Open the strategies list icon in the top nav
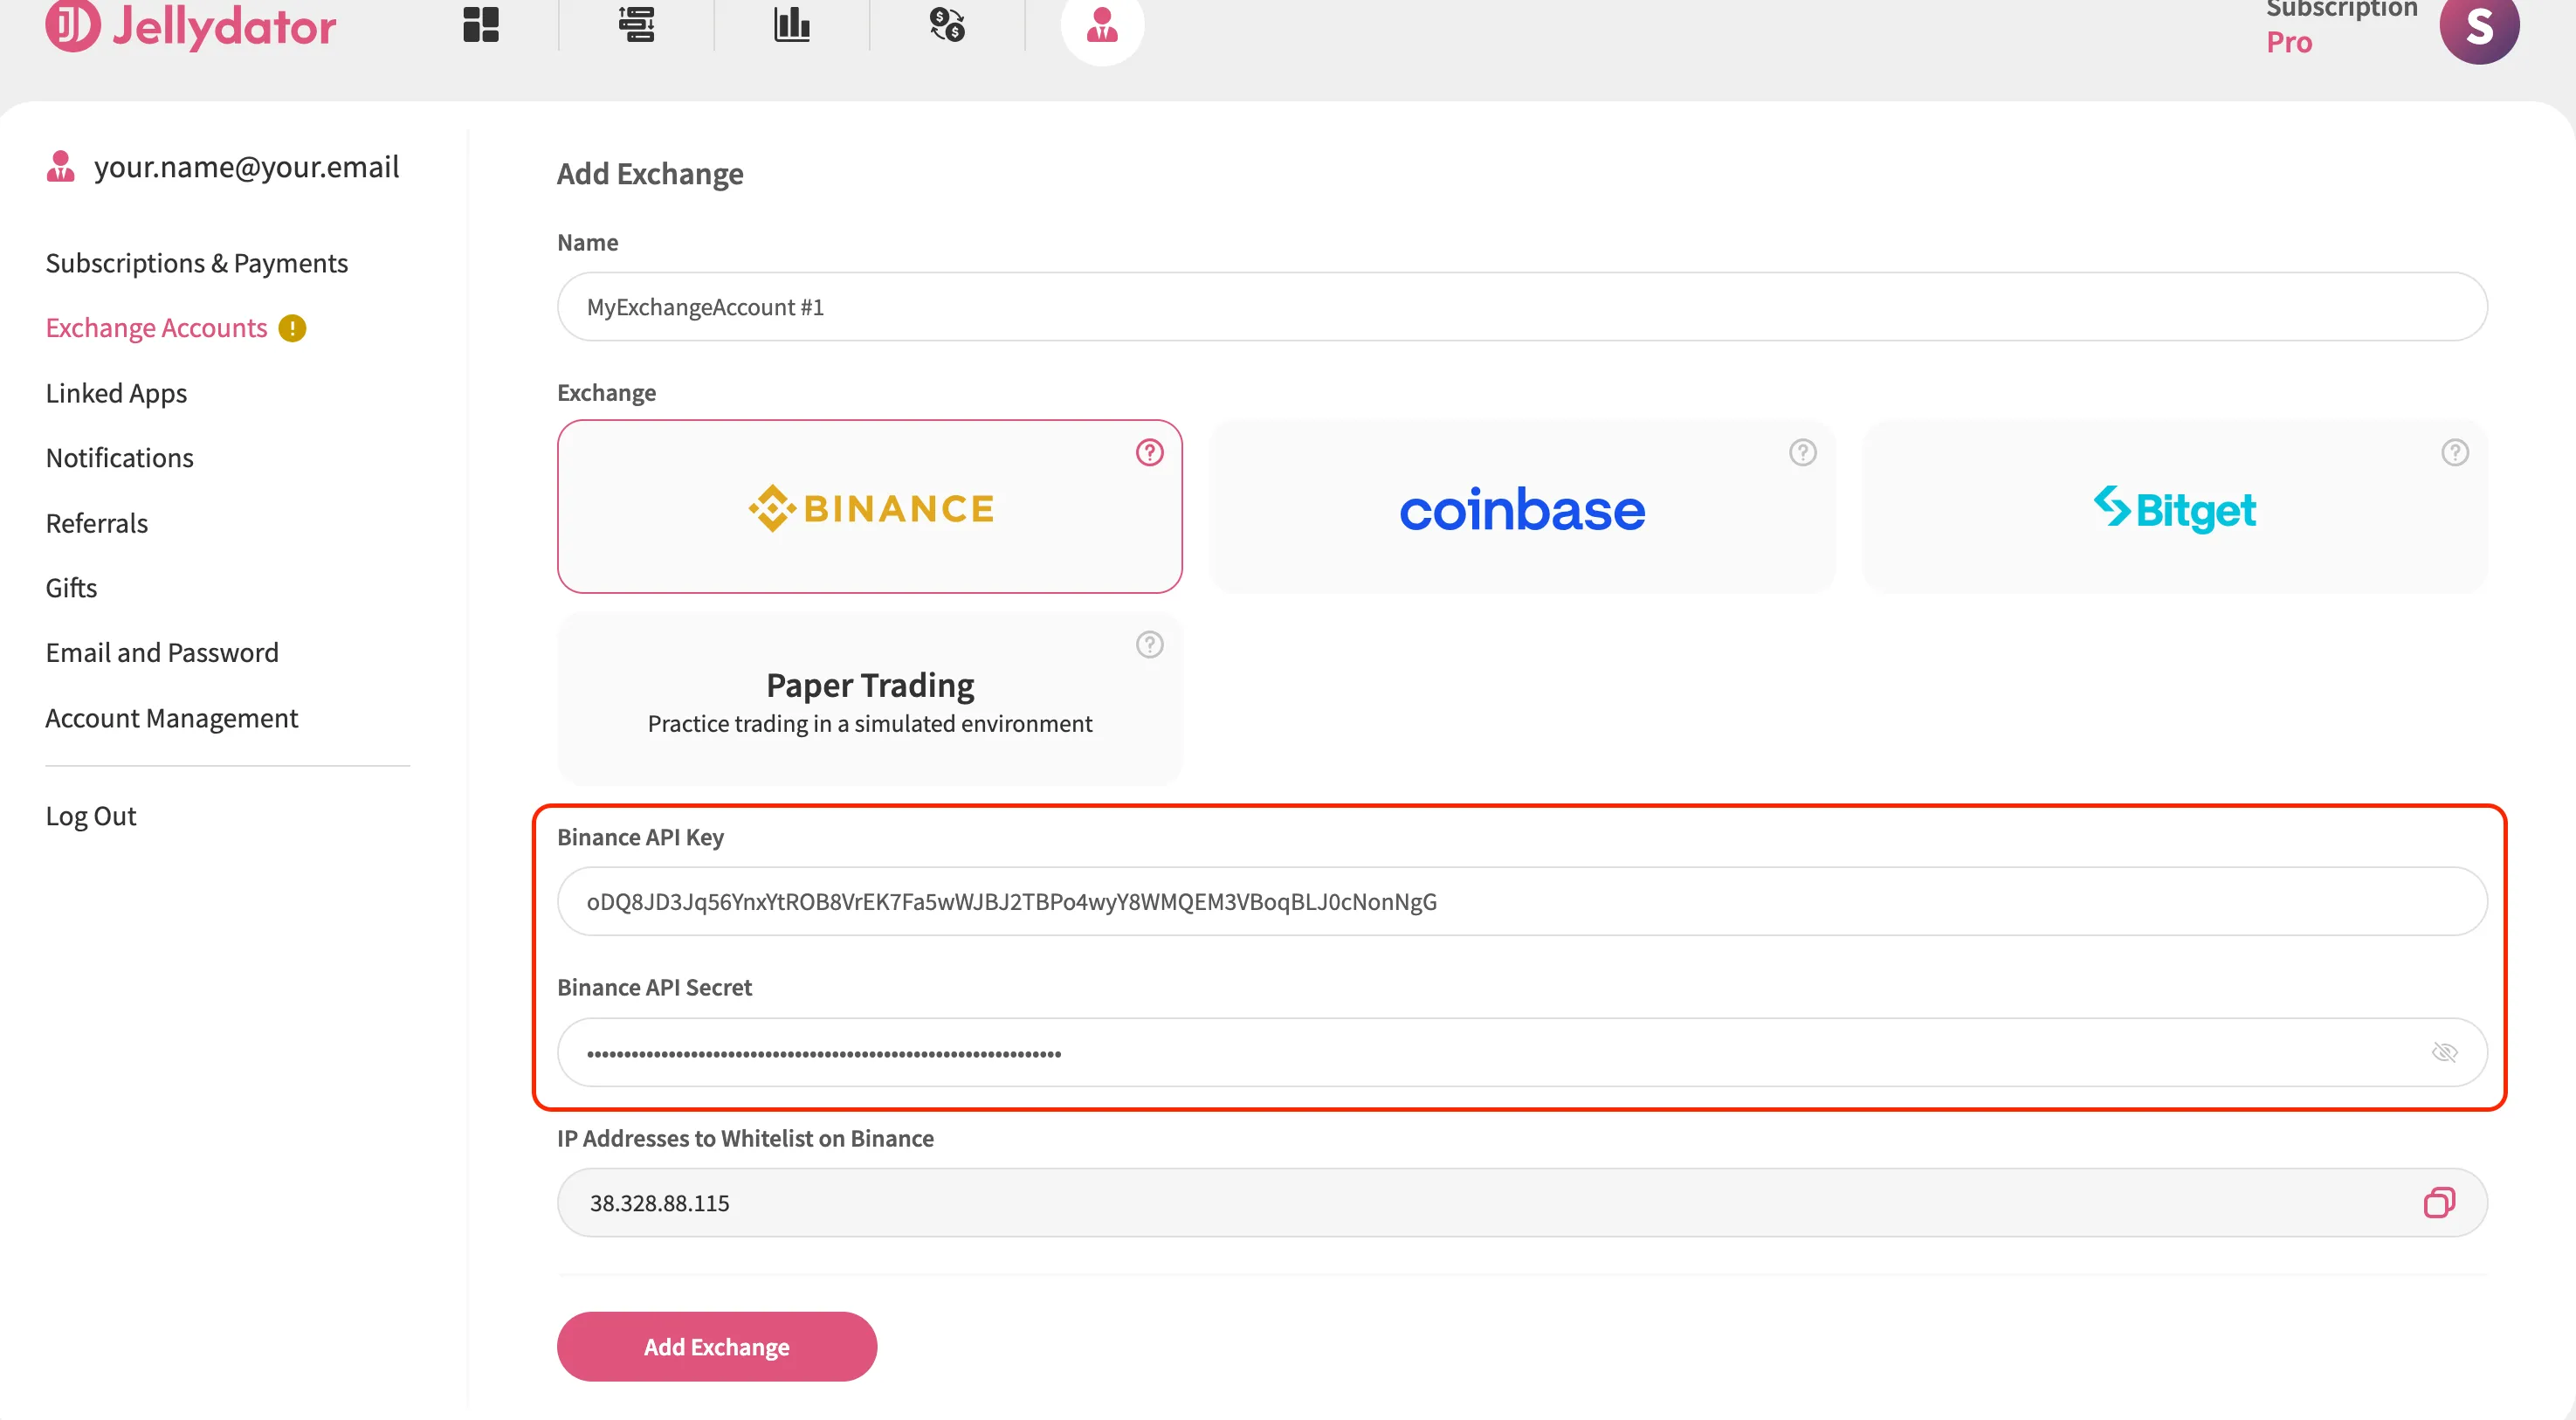Image resolution: width=2576 pixels, height=1420 pixels. (636, 24)
